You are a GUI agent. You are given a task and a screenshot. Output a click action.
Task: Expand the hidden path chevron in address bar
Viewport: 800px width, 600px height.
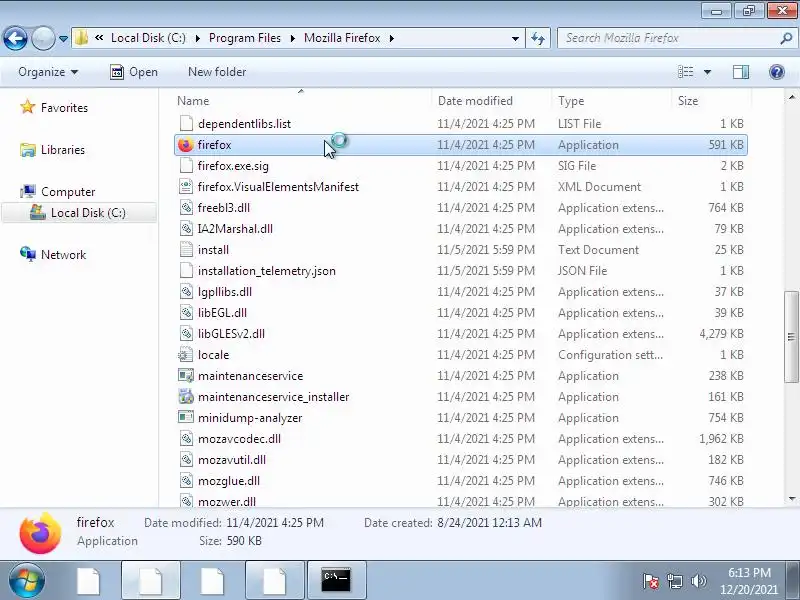[x=99, y=38]
